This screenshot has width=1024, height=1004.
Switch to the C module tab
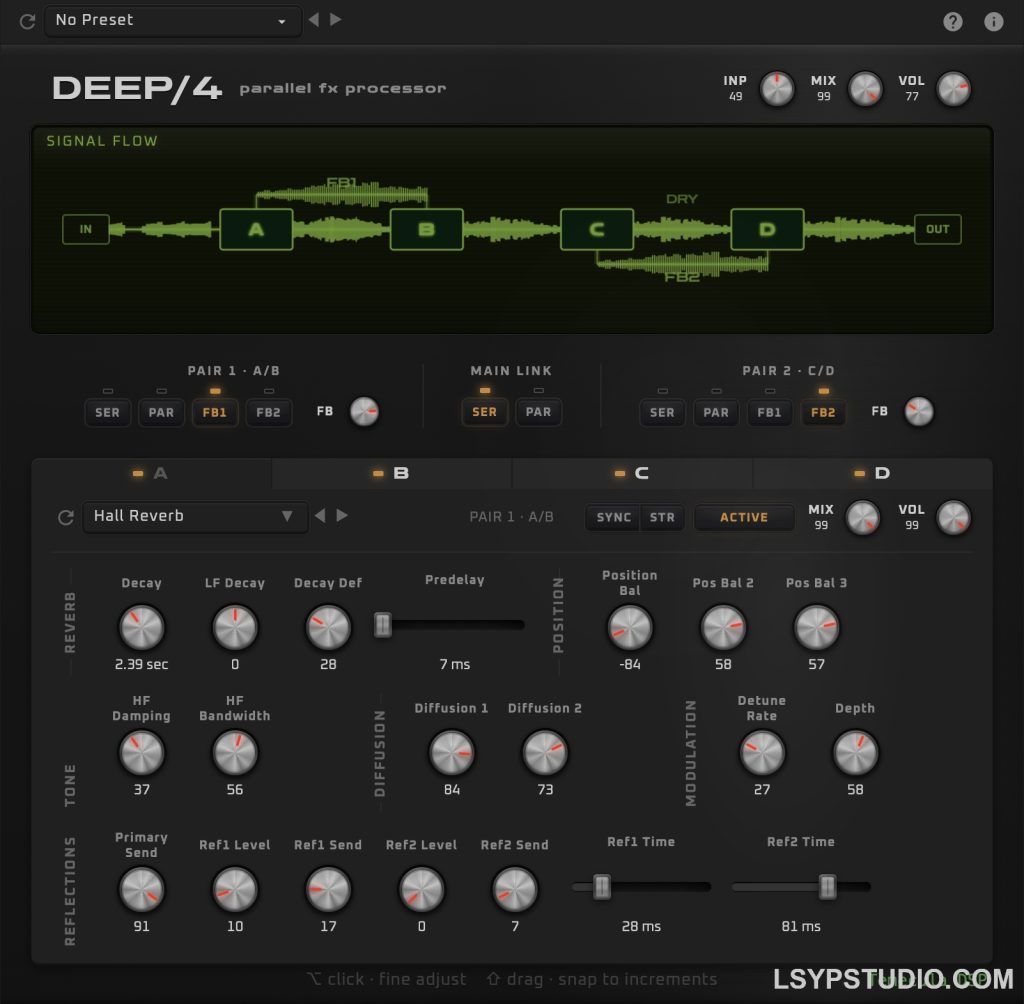[x=633, y=473]
